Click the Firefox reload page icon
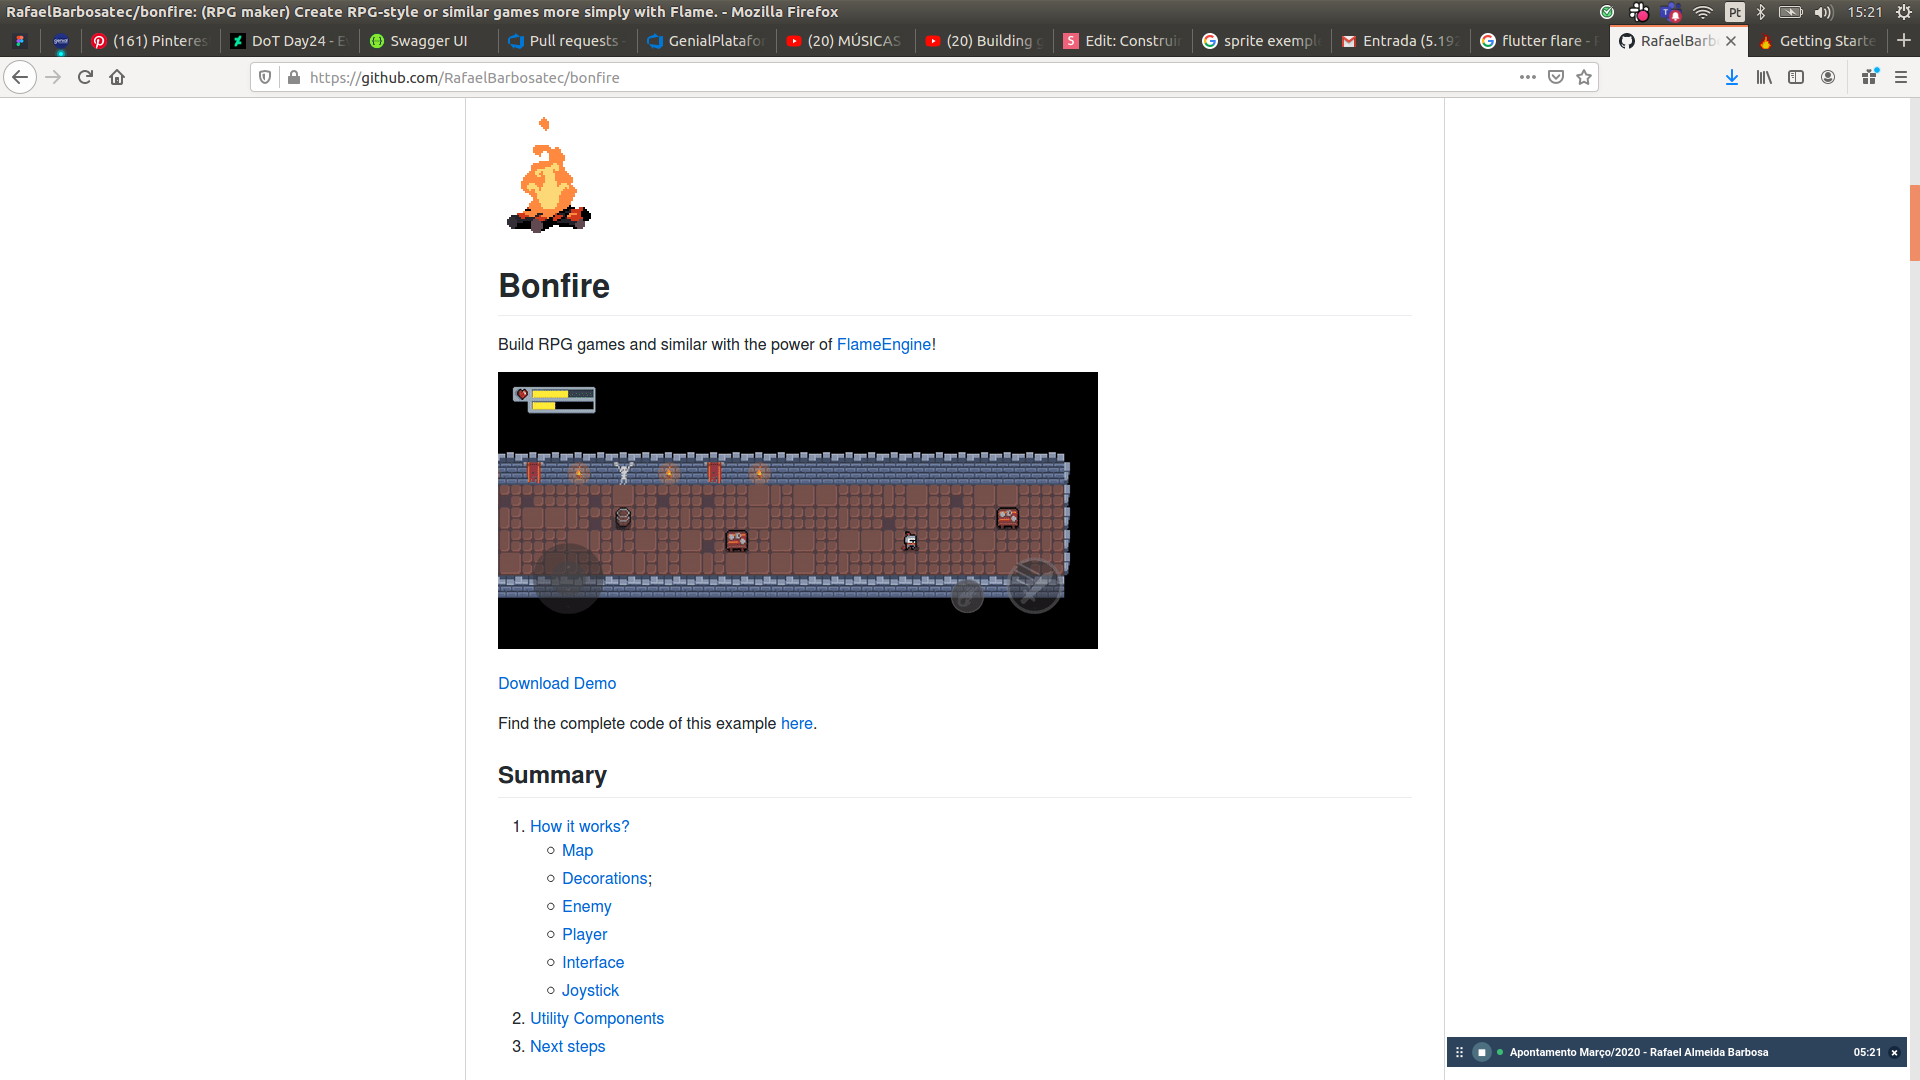This screenshot has height=1080, width=1920. (85, 77)
